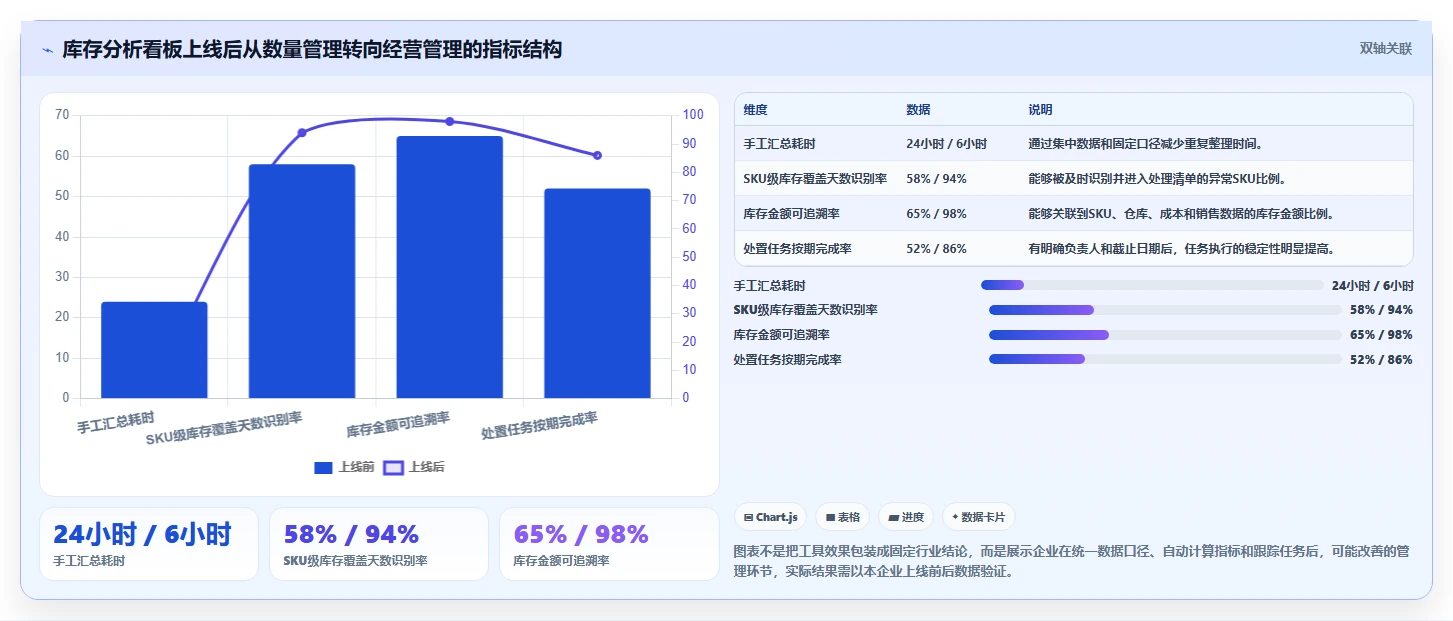Click the 手工汇总耗时 progress bar

(x=1152, y=285)
